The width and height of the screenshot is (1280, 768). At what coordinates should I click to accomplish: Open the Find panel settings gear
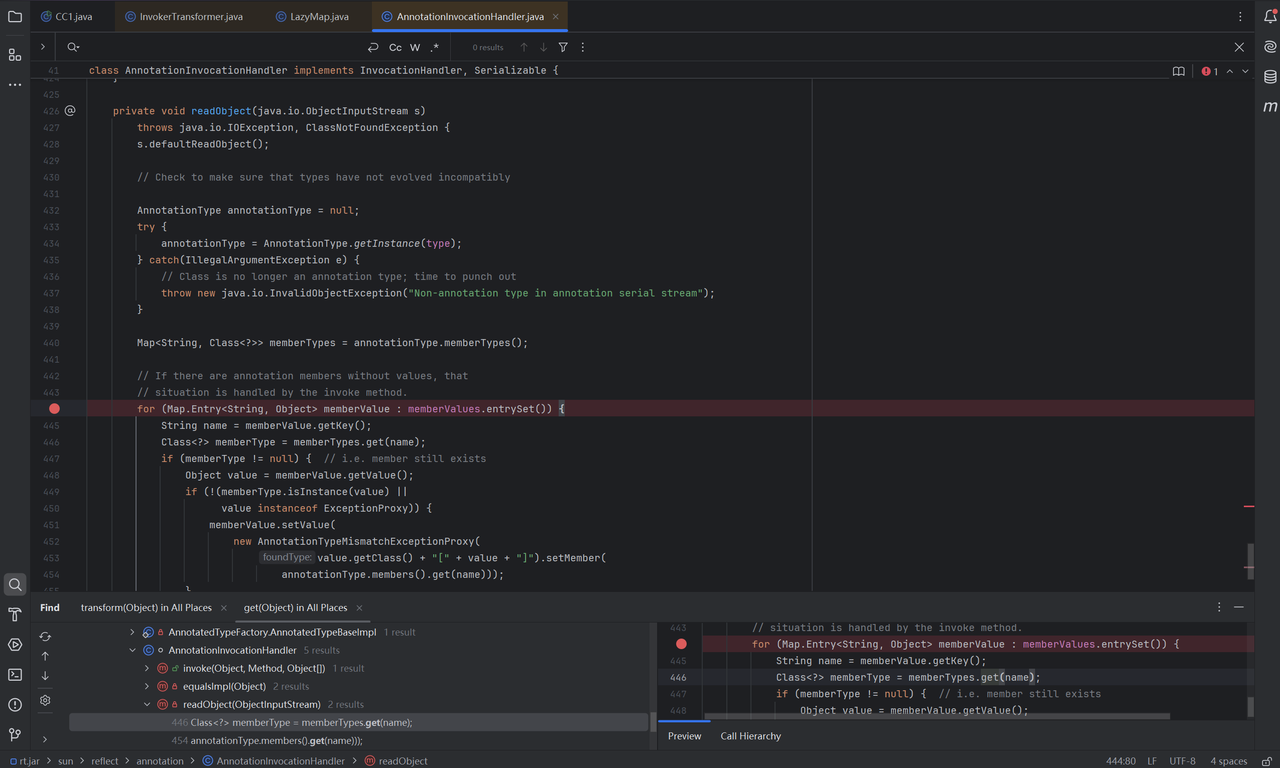[x=45, y=701]
